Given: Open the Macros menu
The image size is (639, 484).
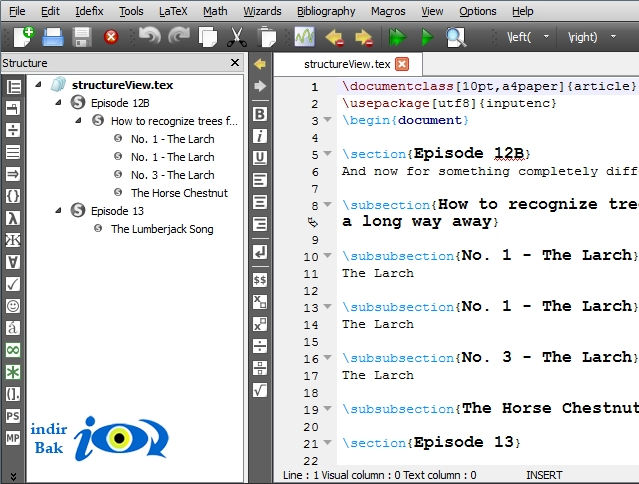Looking at the screenshot, I should pos(388,11).
